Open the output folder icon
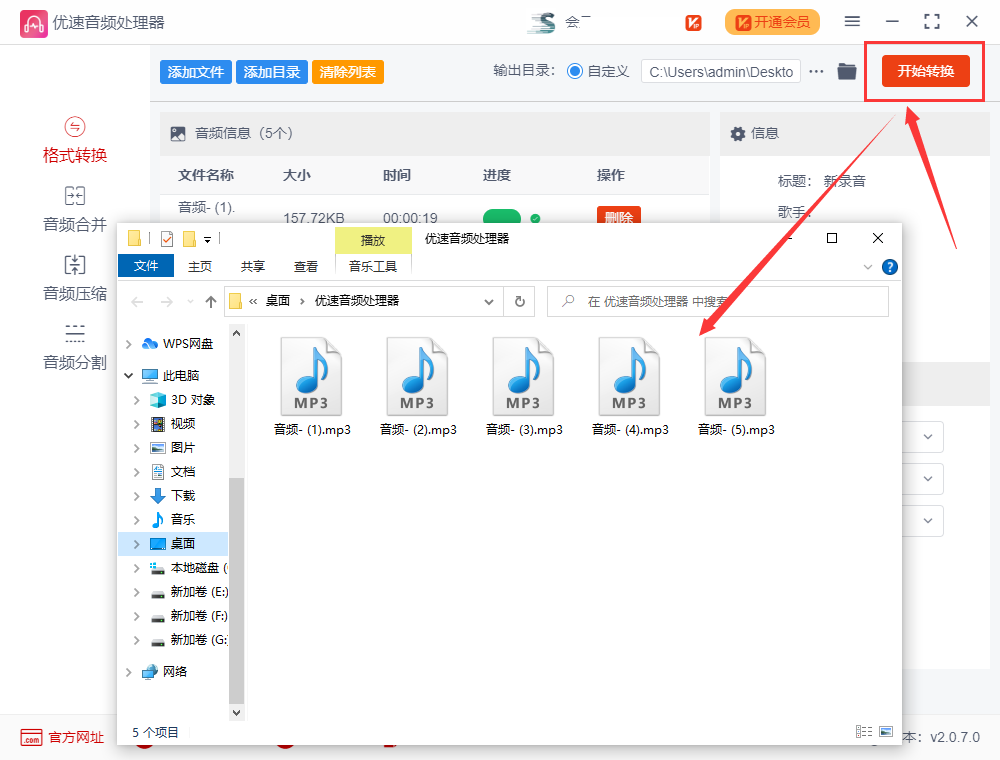The height and width of the screenshot is (760, 1000). [847, 71]
